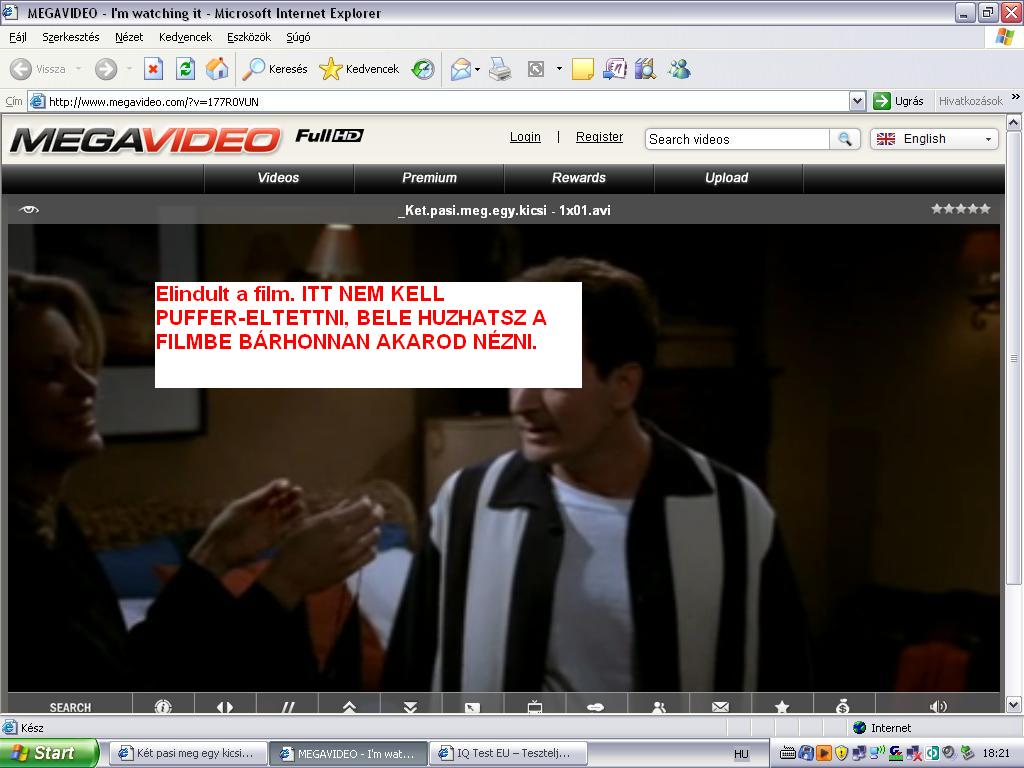
Task: Open the Research books toolbar icon
Action: click(x=645, y=69)
